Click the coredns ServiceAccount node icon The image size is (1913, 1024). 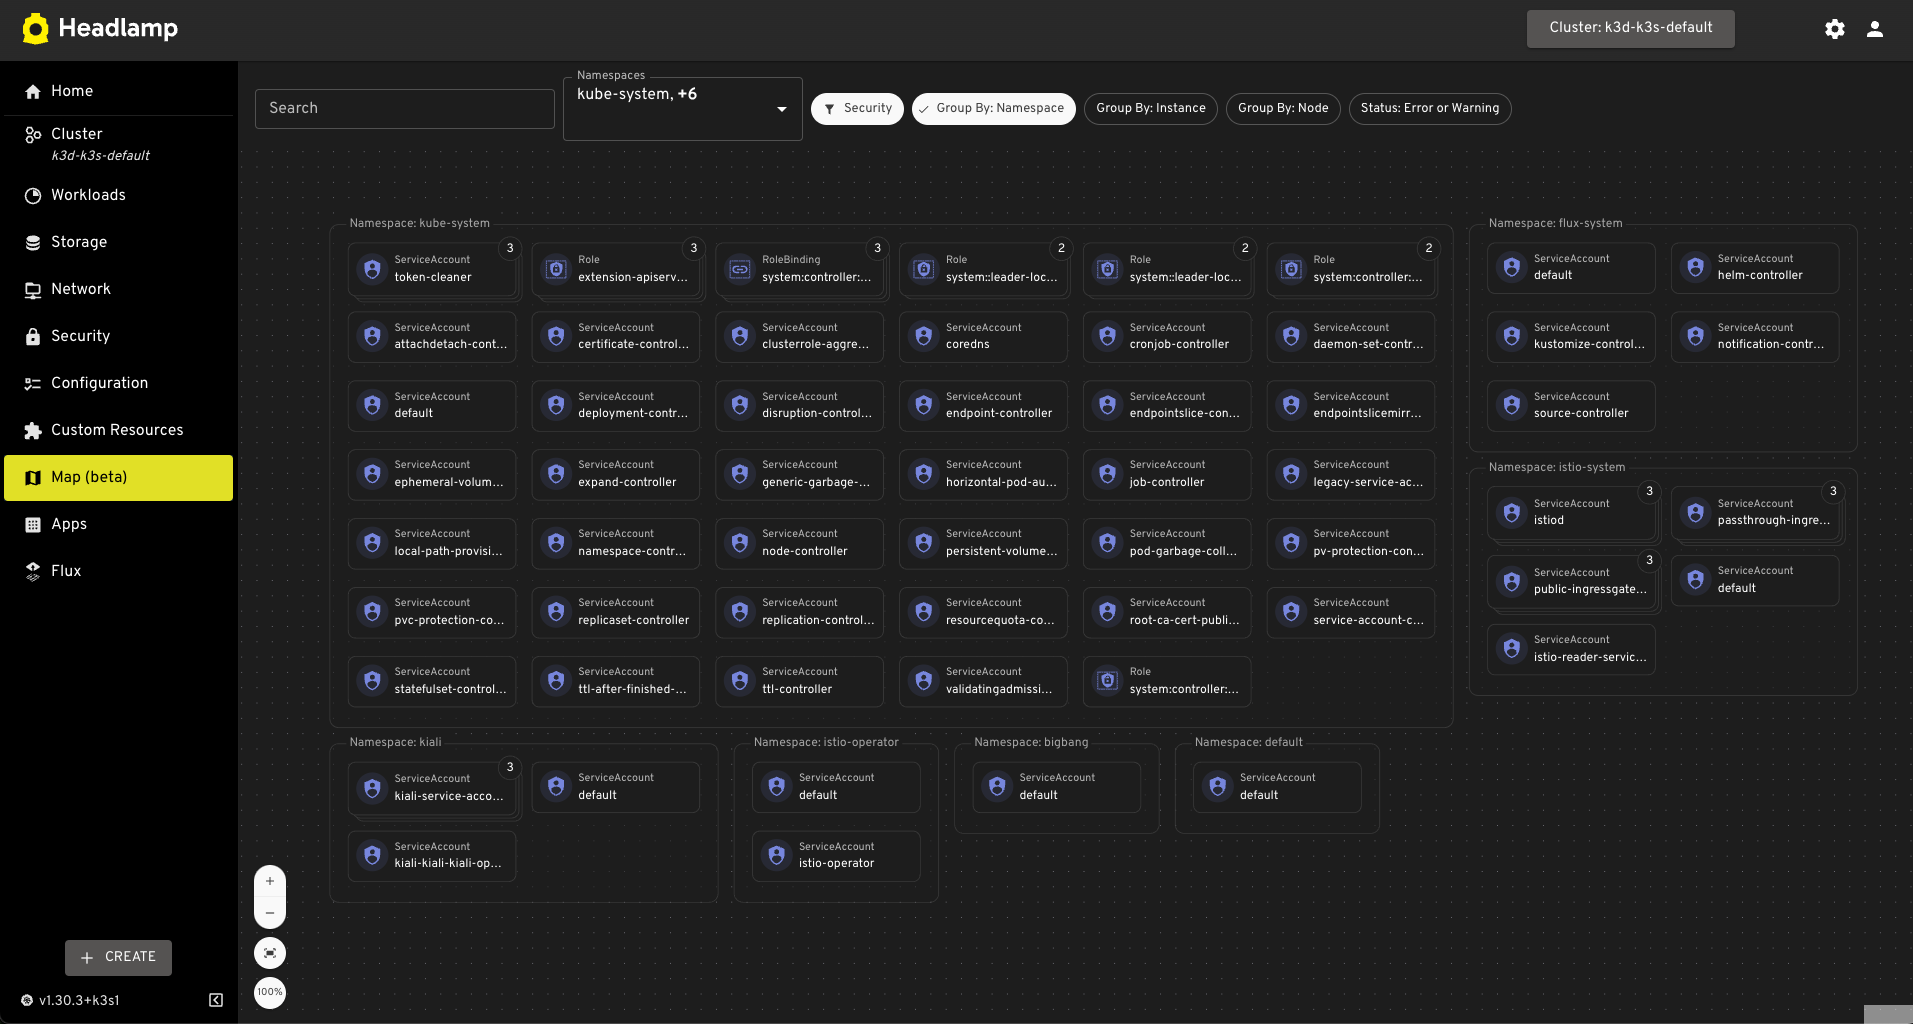click(x=924, y=337)
